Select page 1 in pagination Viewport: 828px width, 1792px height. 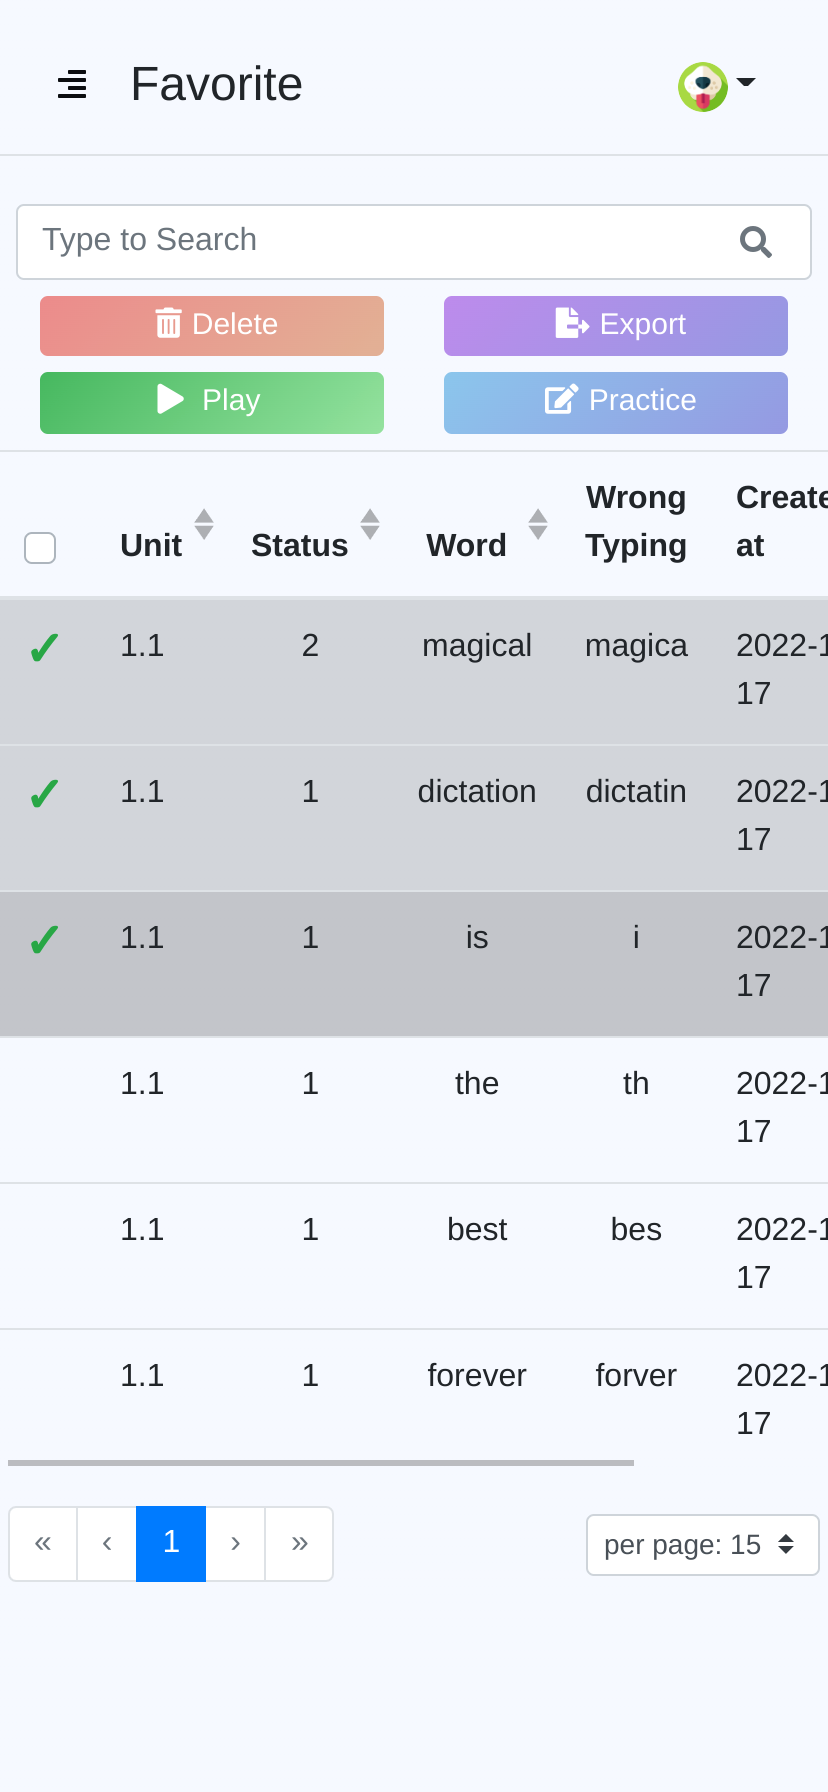(171, 1544)
